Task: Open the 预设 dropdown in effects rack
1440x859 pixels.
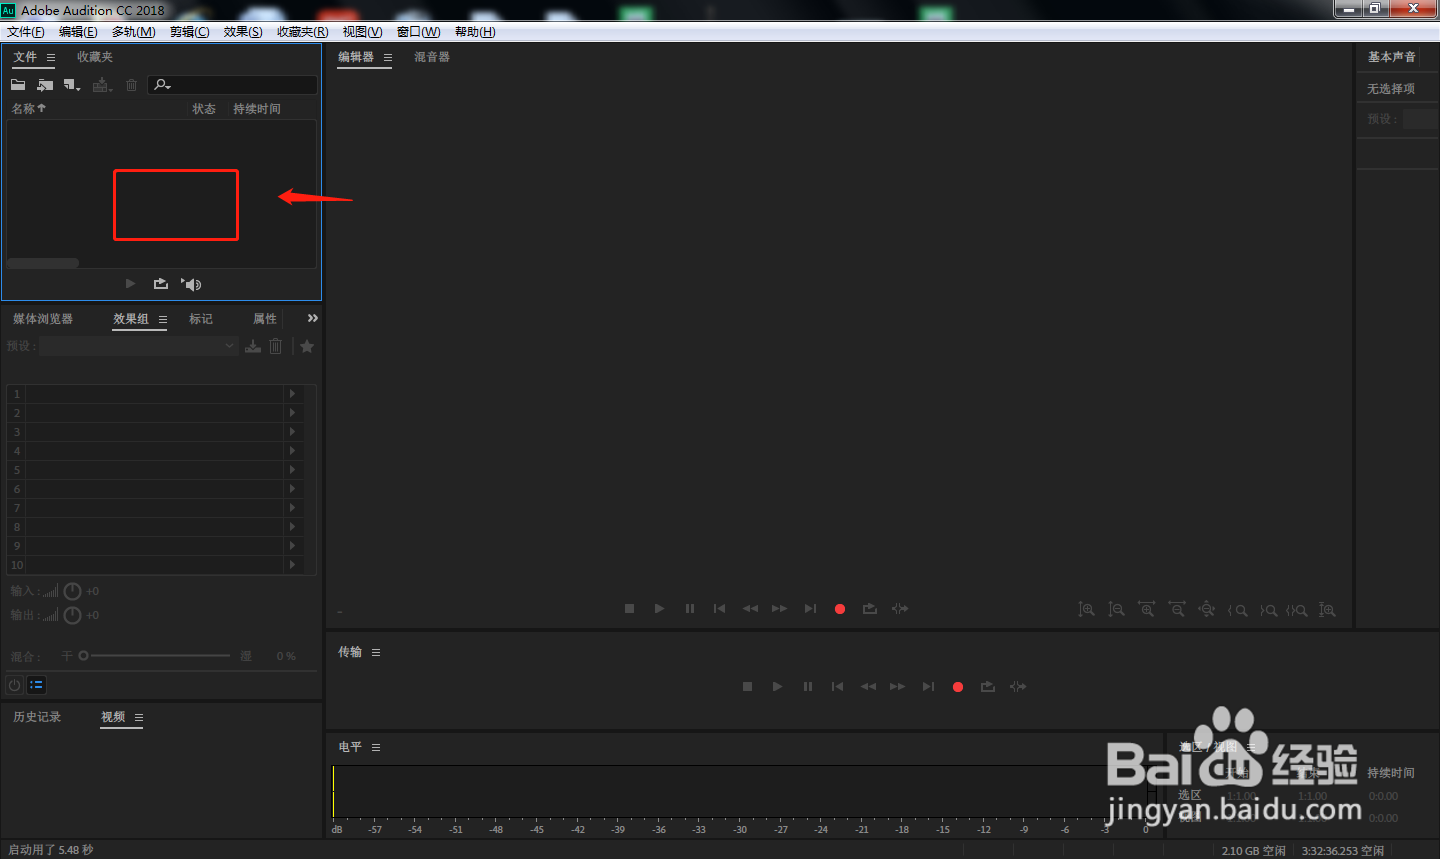Action: pos(138,346)
